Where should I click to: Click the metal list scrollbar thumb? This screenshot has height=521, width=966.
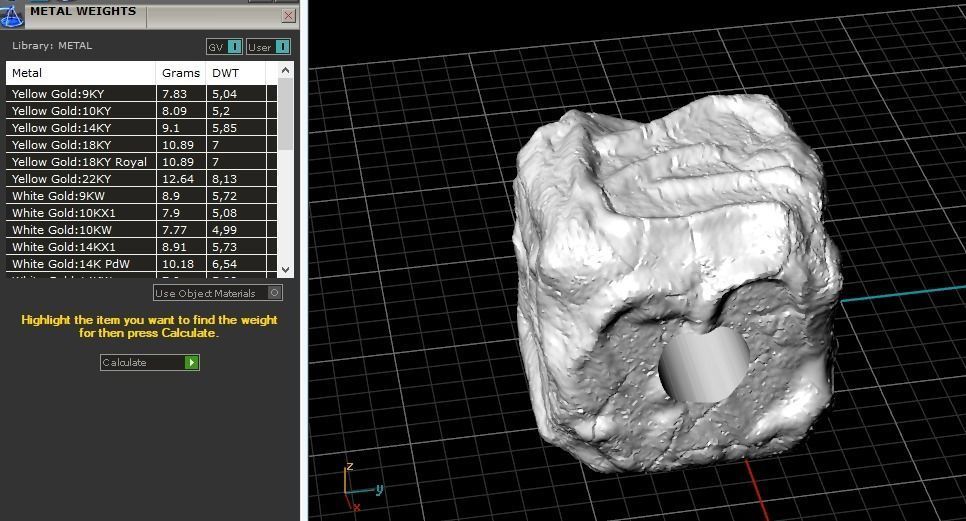pos(285,114)
